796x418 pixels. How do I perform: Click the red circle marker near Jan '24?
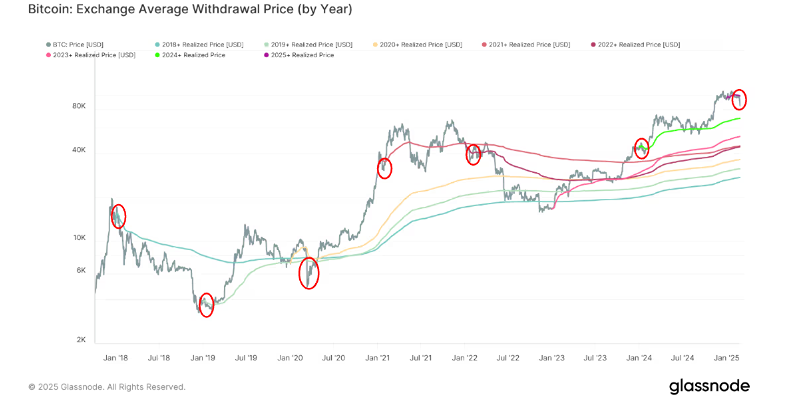click(x=642, y=147)
